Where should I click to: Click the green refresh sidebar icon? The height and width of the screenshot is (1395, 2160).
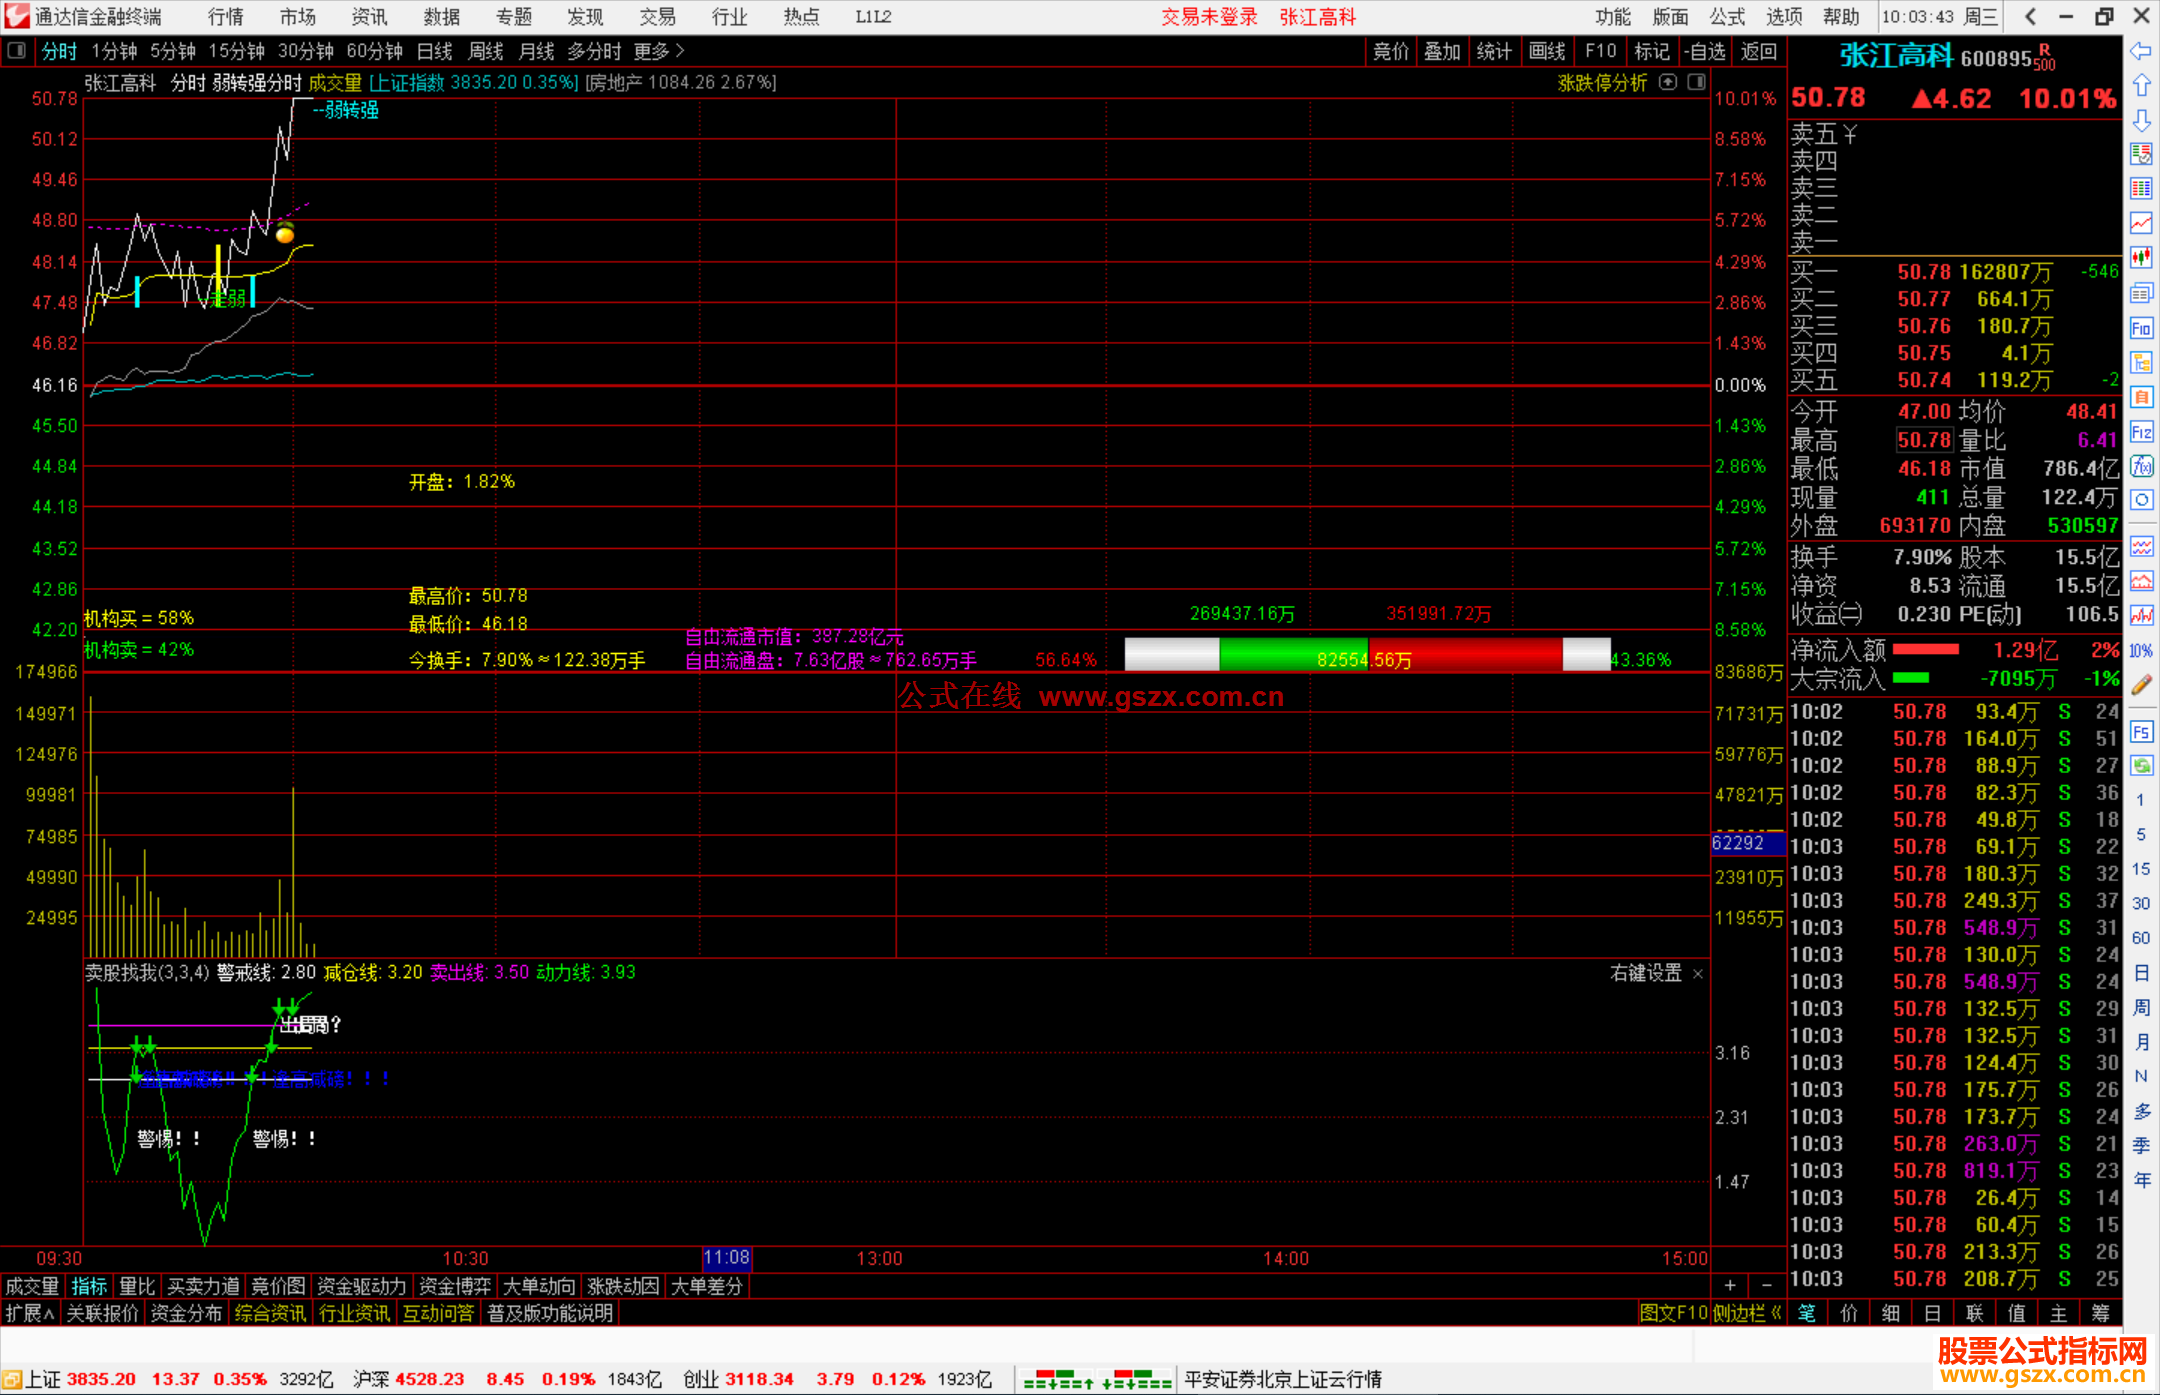[2141, 766]
